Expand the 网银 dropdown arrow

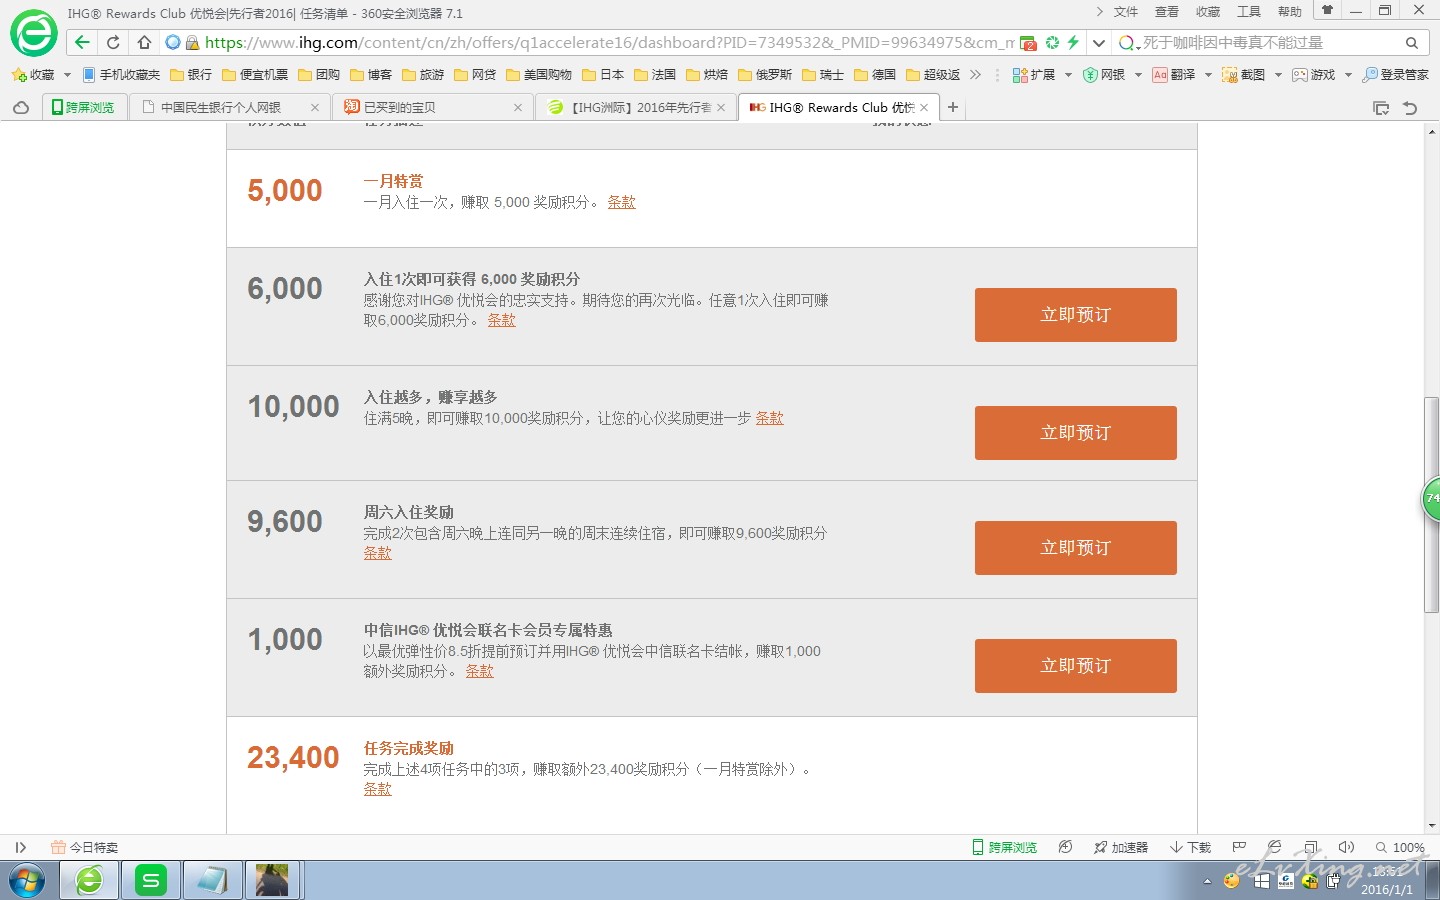tap(1138, 75)
